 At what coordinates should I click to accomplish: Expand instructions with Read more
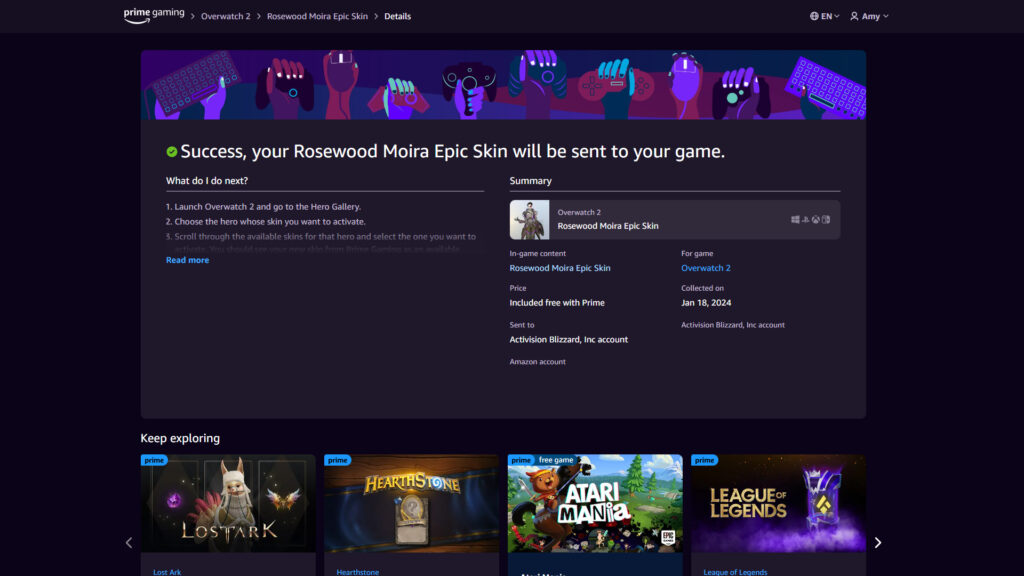tap(187, 260)
